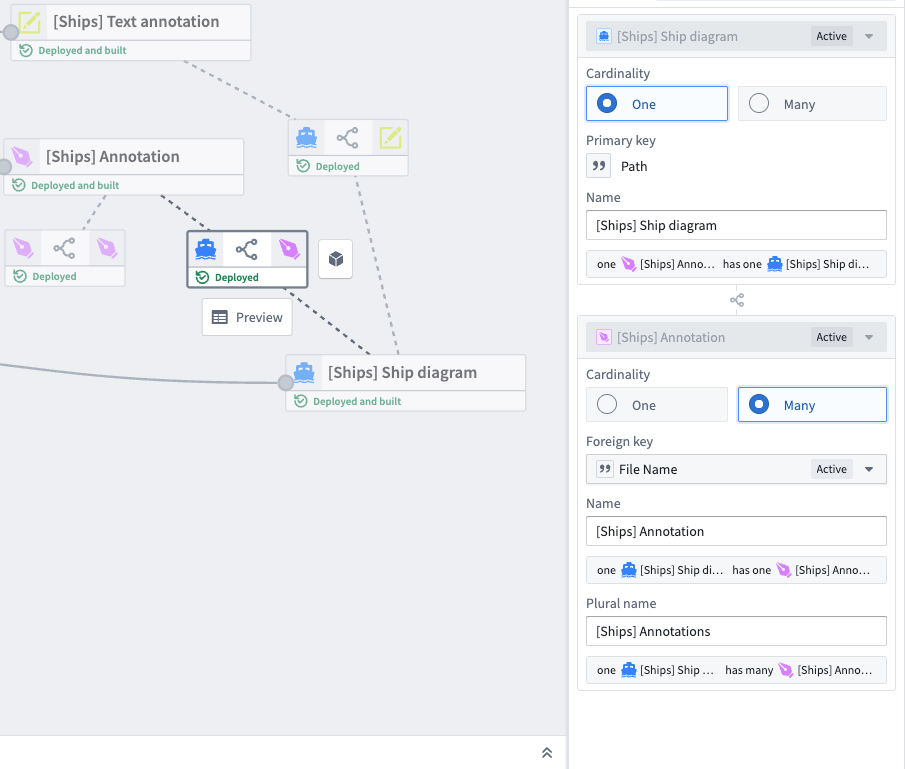Select One cardinality for Ship diagram
905x769 pixels.
pyautogui.click(x=657, y=104)
